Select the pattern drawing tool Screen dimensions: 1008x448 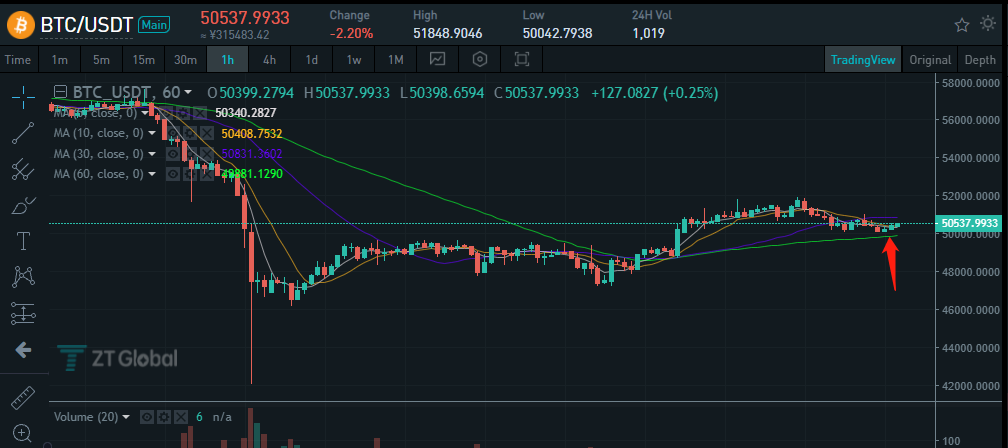pyautogui.click(x=24, y=277)
